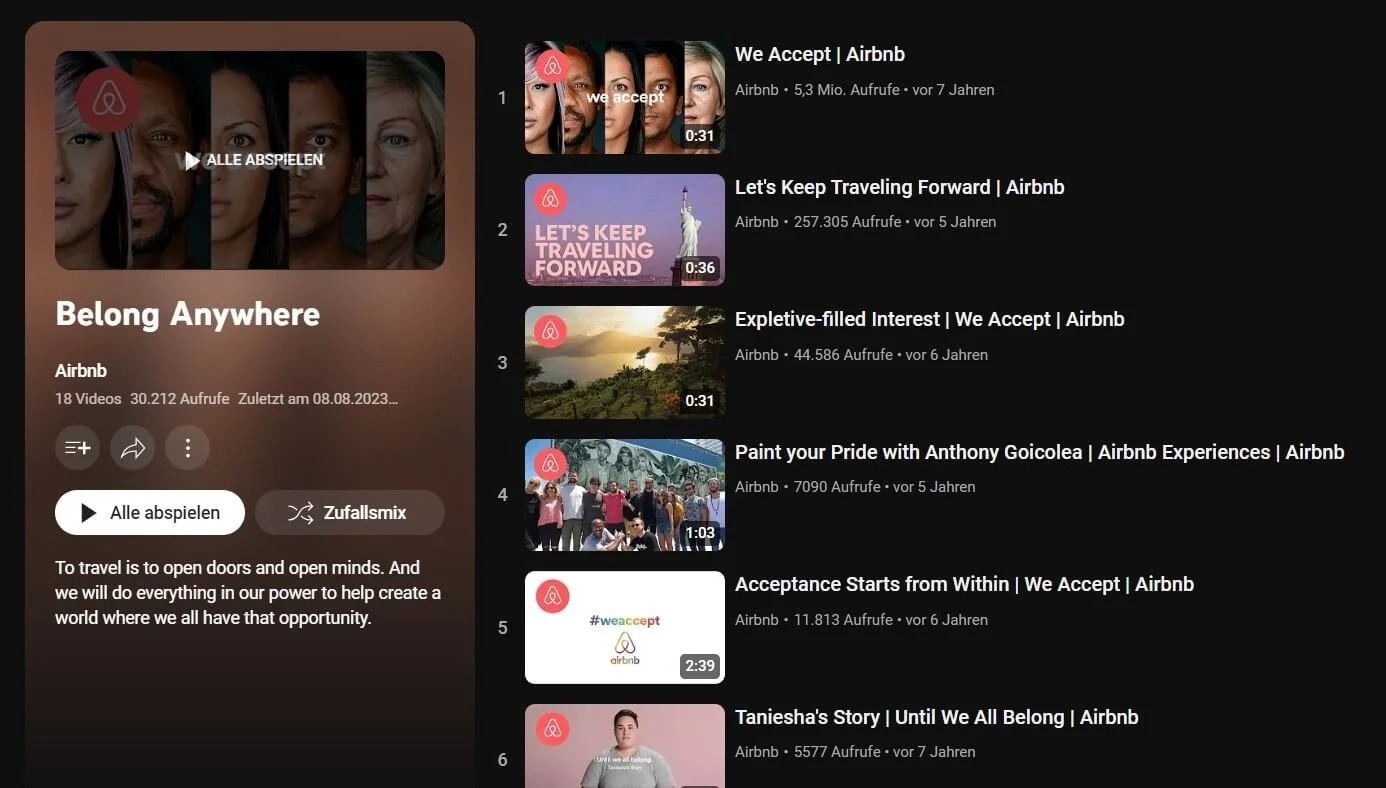Viewport: 1386px width, 788px height.
Task: Click Airbnb channel name under Taniesha's Story
Action: click(x=757, y=752)
